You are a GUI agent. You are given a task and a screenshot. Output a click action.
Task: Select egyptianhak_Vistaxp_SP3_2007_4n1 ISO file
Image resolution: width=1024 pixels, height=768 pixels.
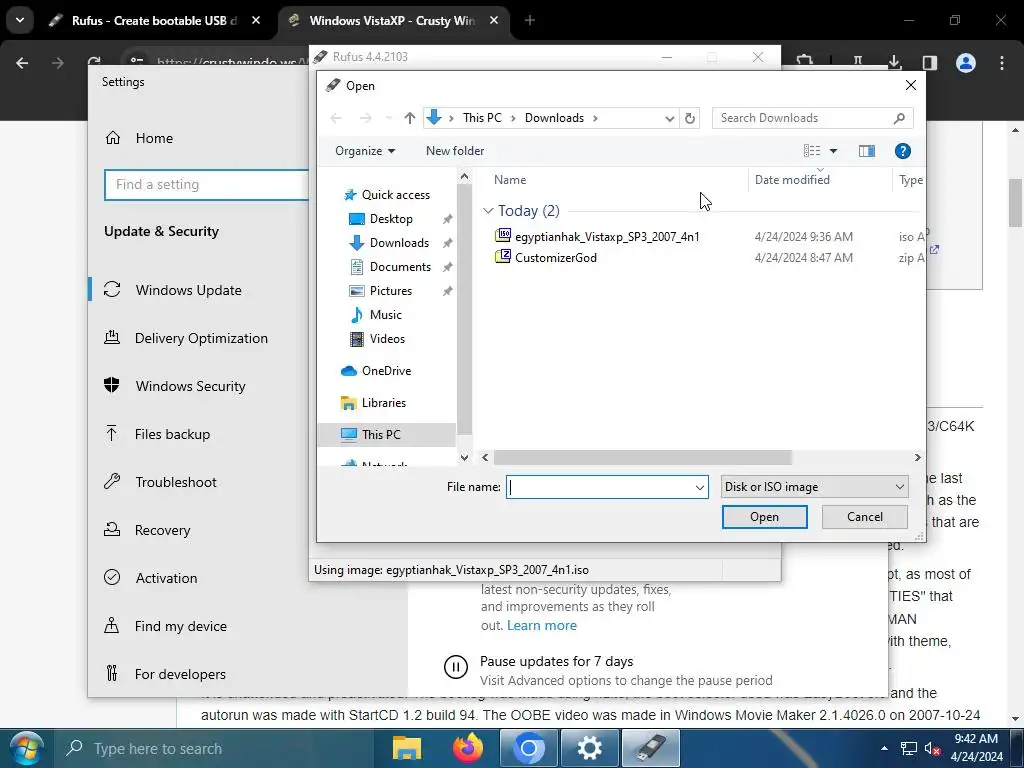pyautogui.click(x=607, y=236)
